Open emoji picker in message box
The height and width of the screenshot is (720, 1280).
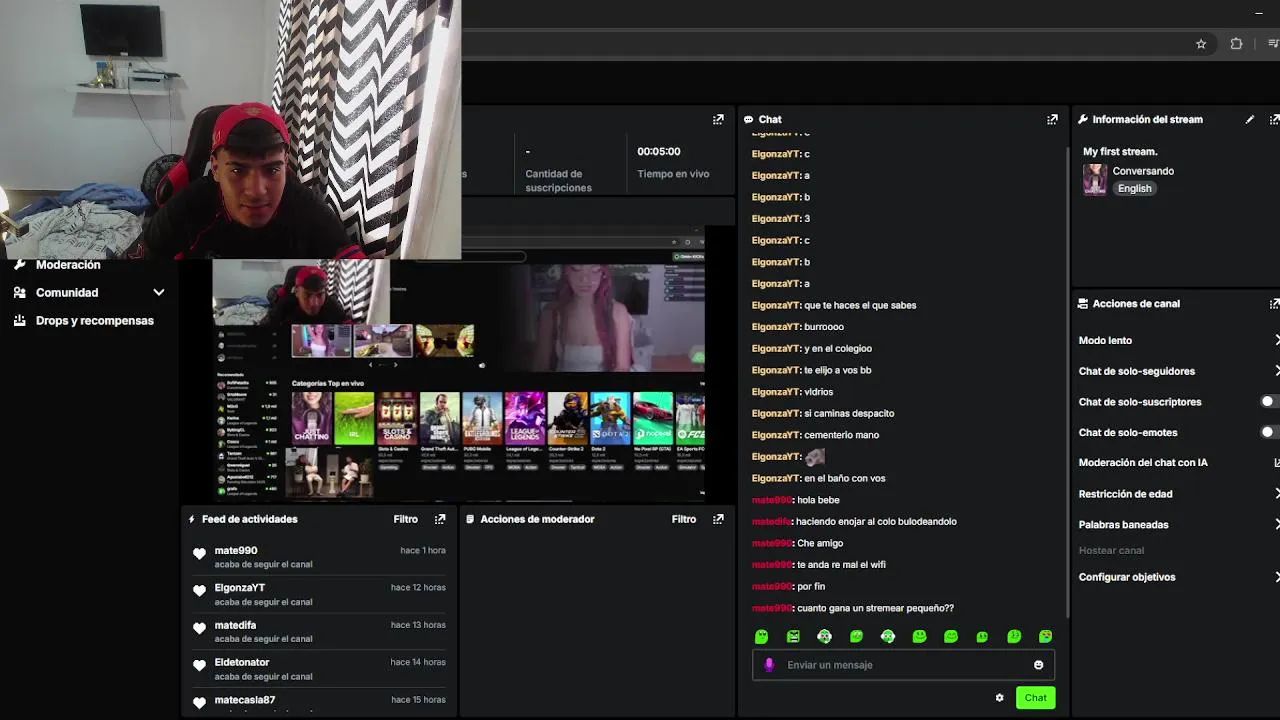(x=1038, y=665)
